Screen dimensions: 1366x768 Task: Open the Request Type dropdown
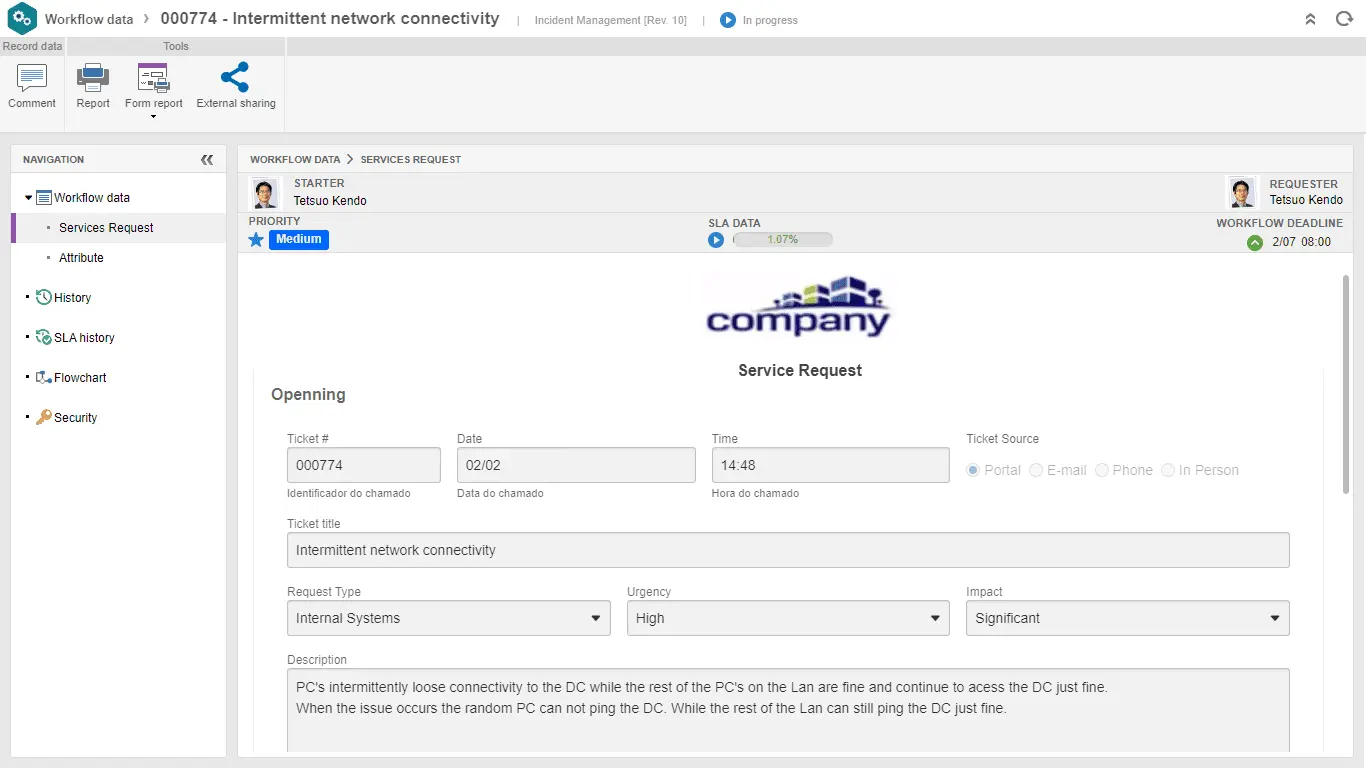coord(448,618)
